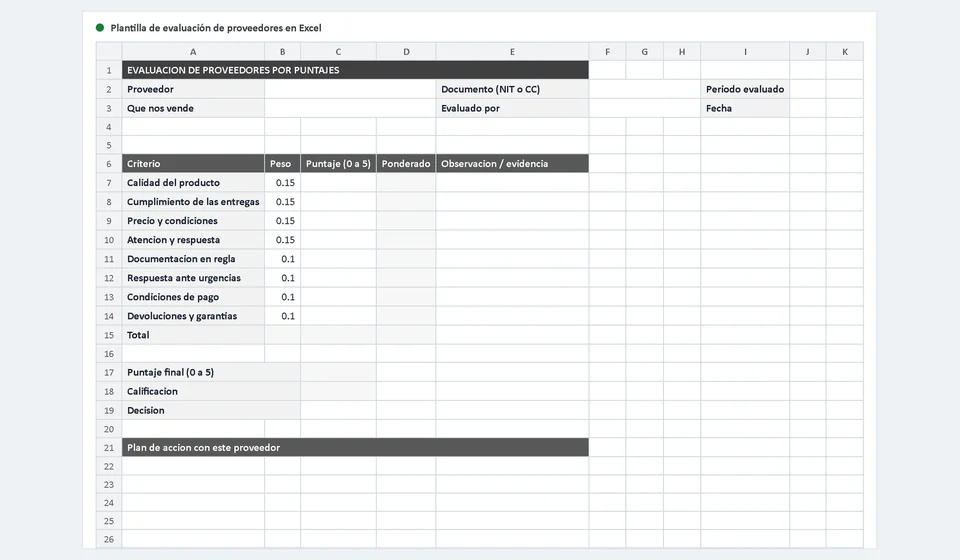
Task: Click the 'Atencion y respuesta' cell
Action: click(x=193, y=239)
